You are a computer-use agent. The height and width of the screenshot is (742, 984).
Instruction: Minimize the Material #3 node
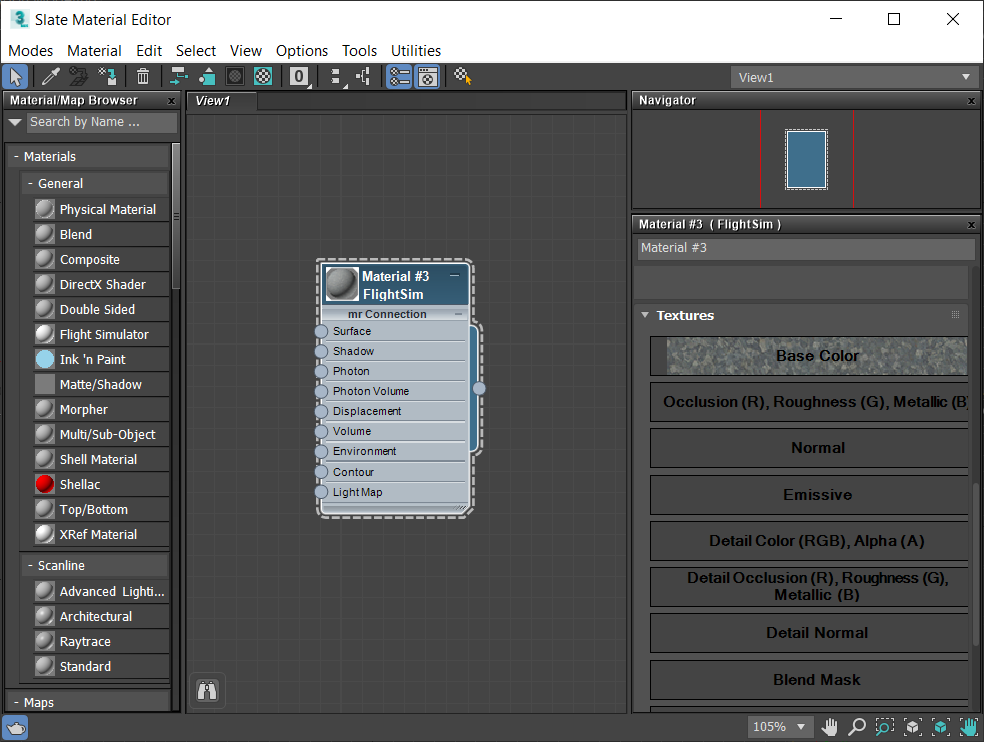454,276
